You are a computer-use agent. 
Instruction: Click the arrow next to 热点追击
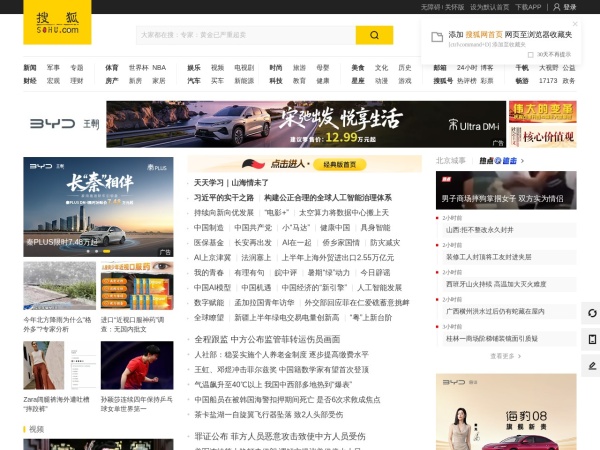coord(522,161)
